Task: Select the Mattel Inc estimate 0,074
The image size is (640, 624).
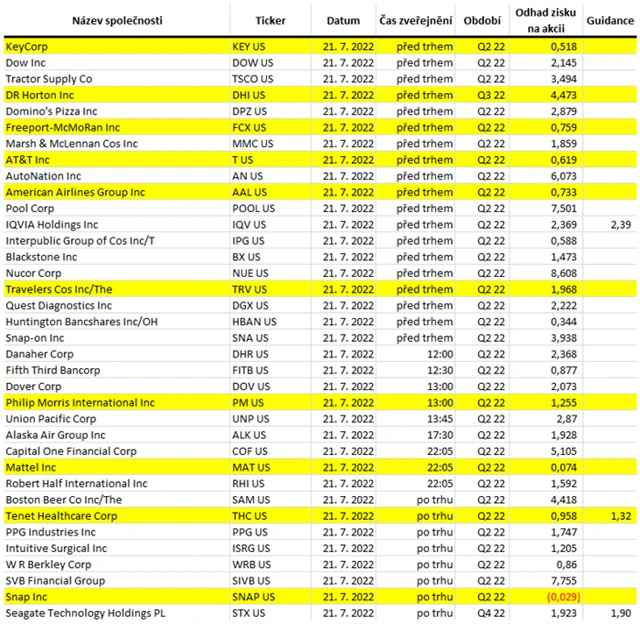Action: [564, 467]
